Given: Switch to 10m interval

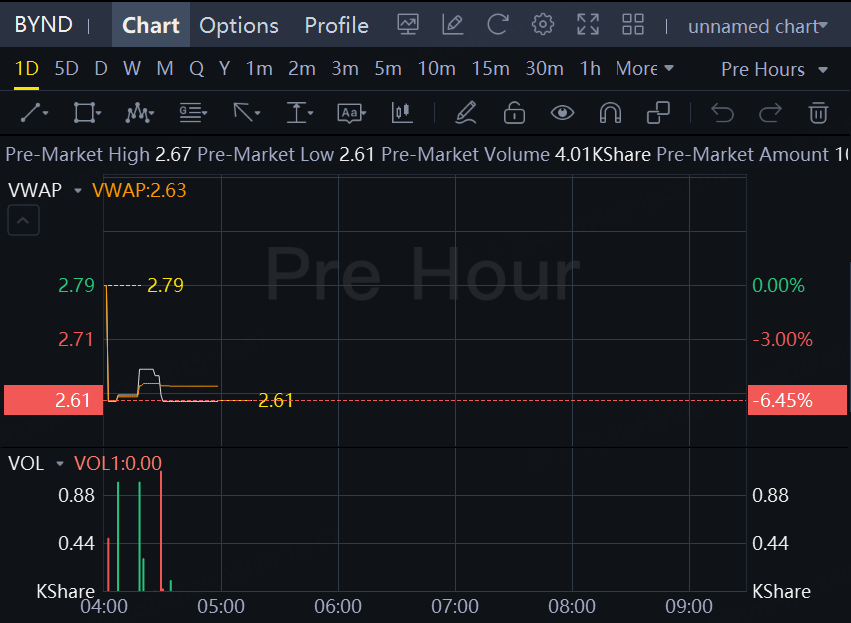Looking at the screenshot, I should click(436, 69).
